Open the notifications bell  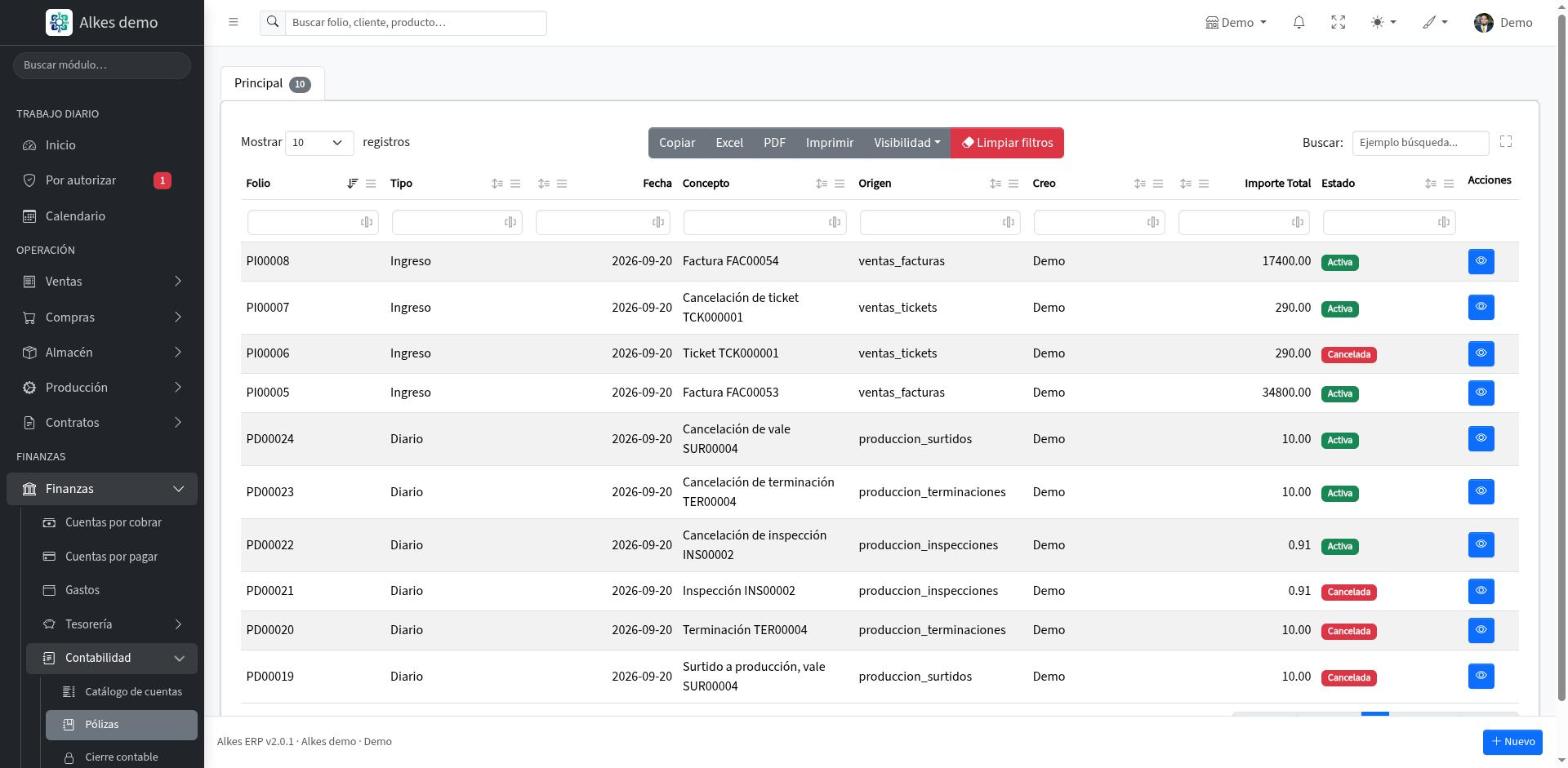[1299, 22]
